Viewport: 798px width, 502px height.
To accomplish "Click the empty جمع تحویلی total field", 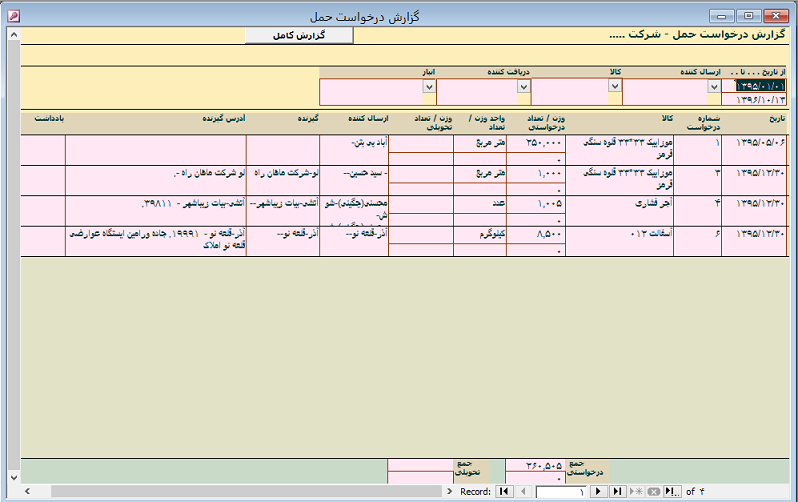I will [x=420, y=466].
